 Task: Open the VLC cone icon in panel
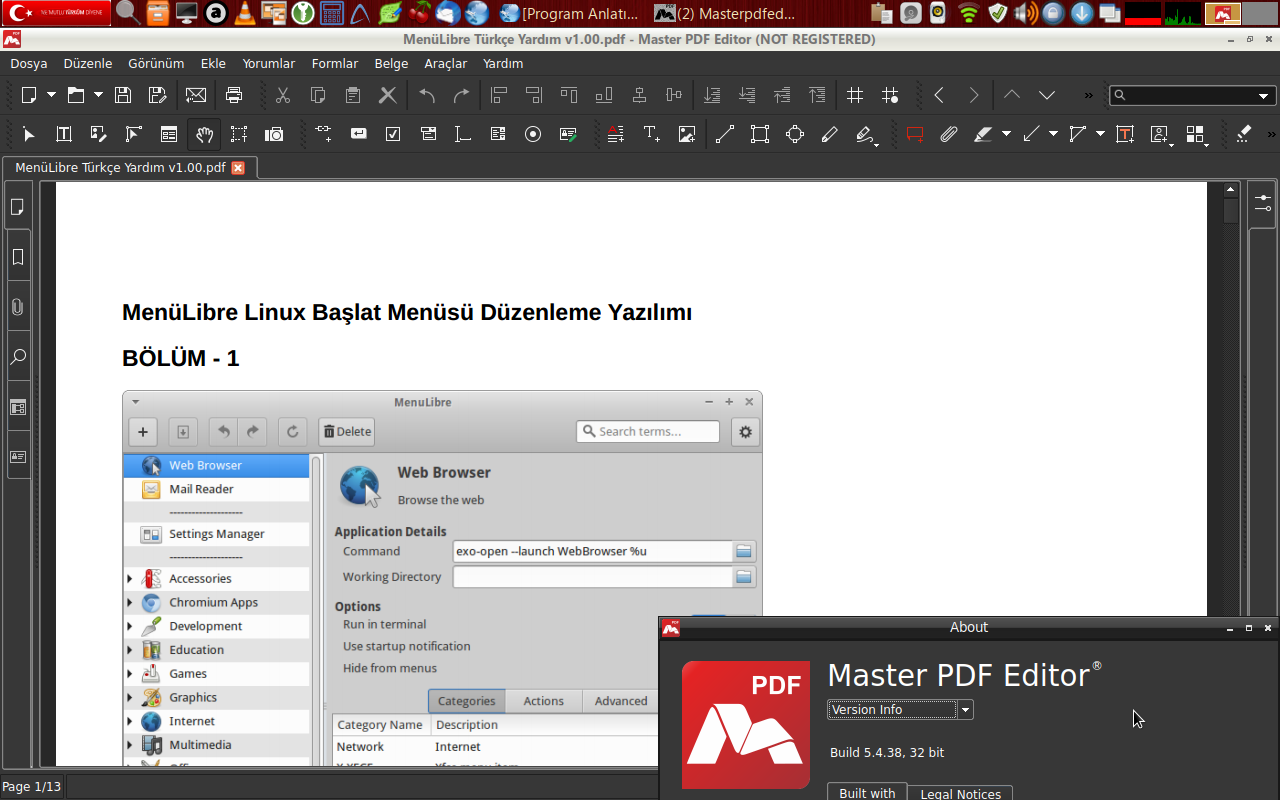pyautogui.click(x=244, y=13)
